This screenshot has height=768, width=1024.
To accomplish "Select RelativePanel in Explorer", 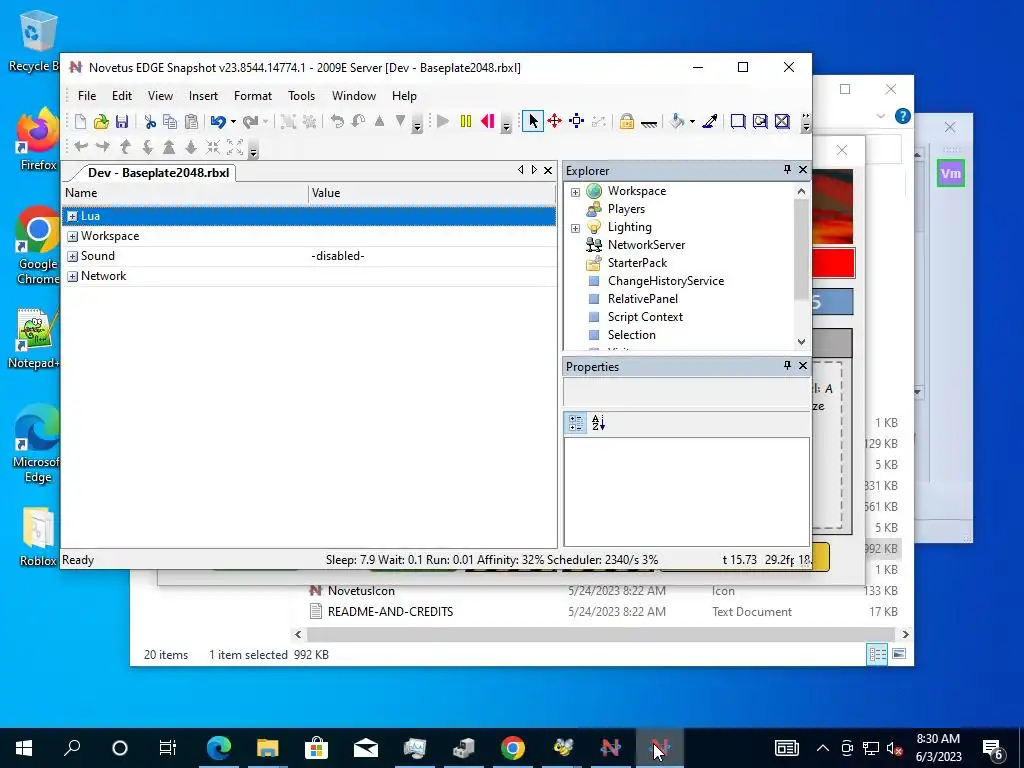I will [643, 298].
